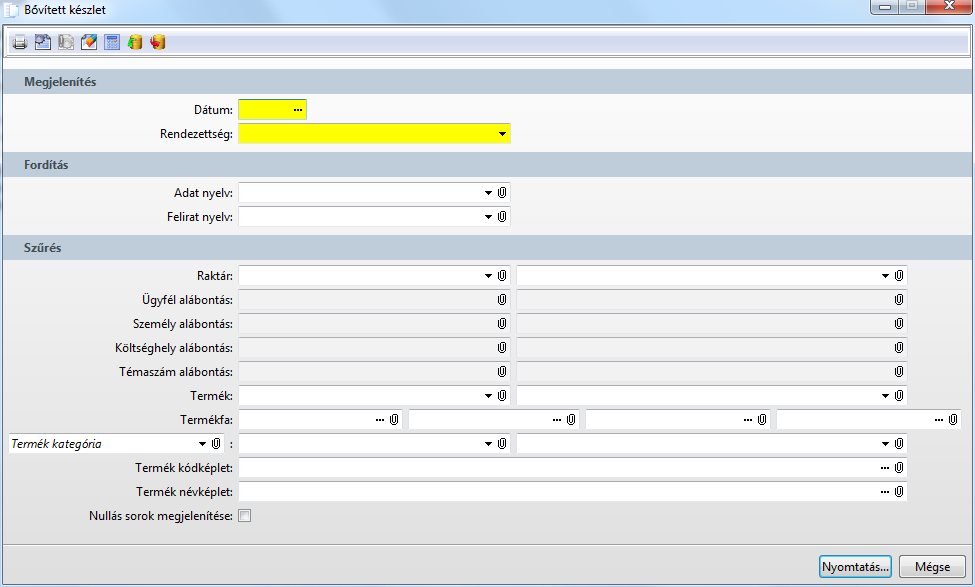This screenshot has width=975, height=587.
Task: Click paperclip of the first Termékfa field
Action: (x=394, y=420)
